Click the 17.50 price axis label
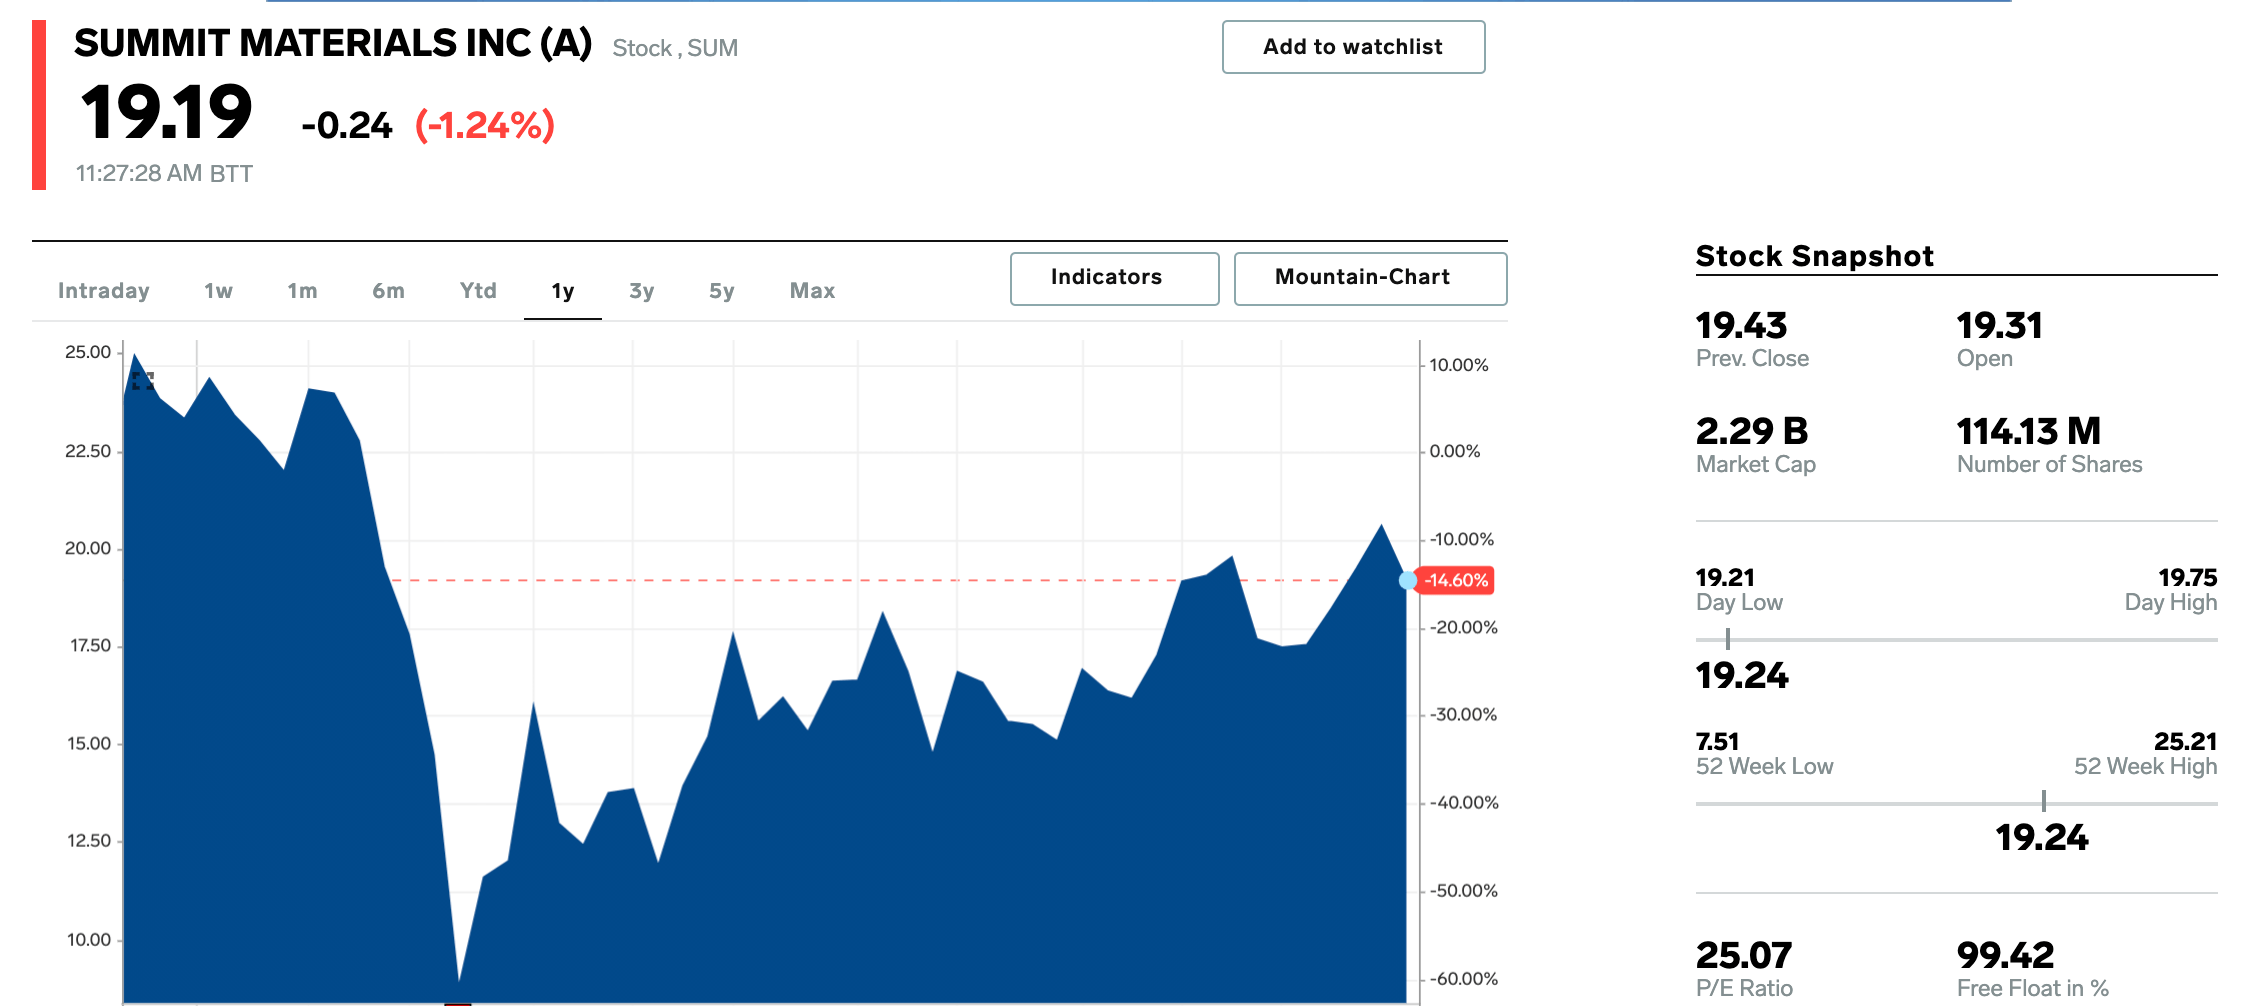 [x=90, y=646]
